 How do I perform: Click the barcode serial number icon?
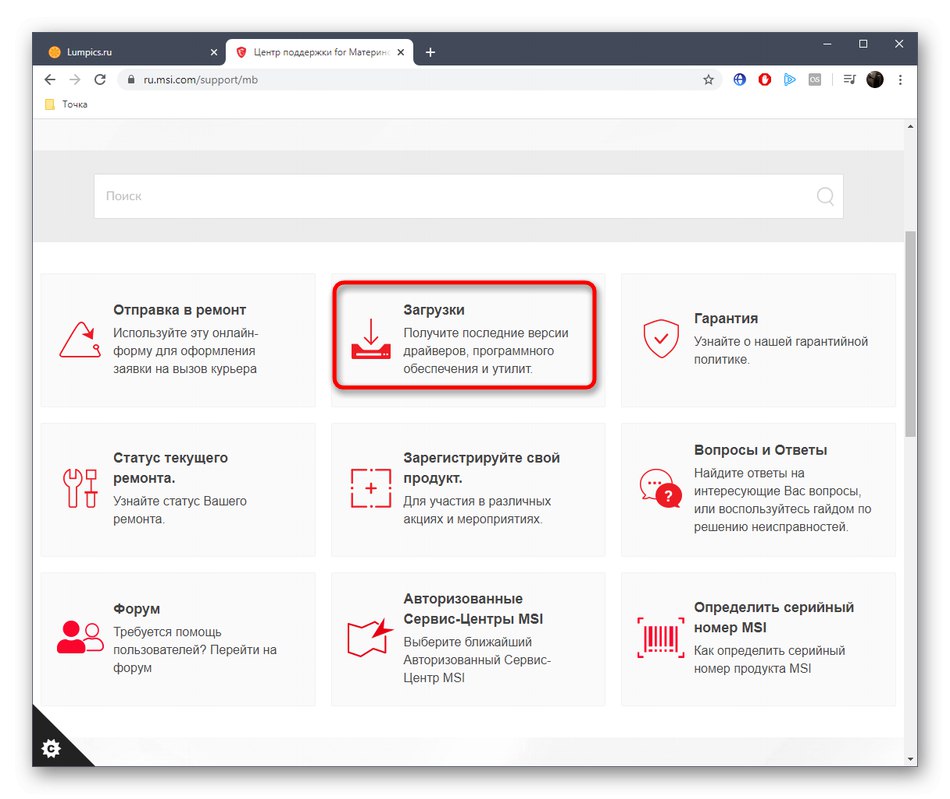(660, 637)
